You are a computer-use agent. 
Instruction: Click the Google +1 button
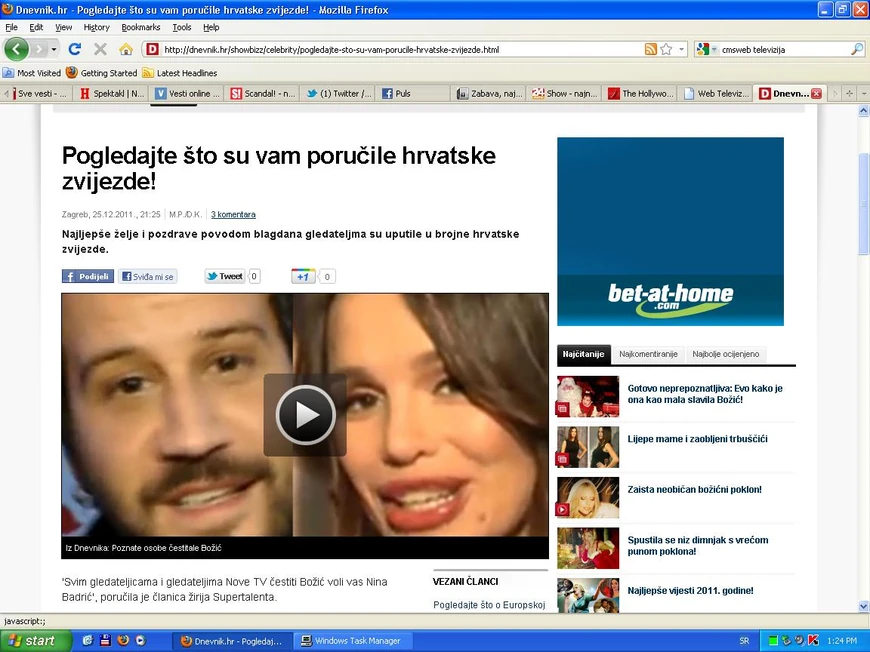point(303,276)
